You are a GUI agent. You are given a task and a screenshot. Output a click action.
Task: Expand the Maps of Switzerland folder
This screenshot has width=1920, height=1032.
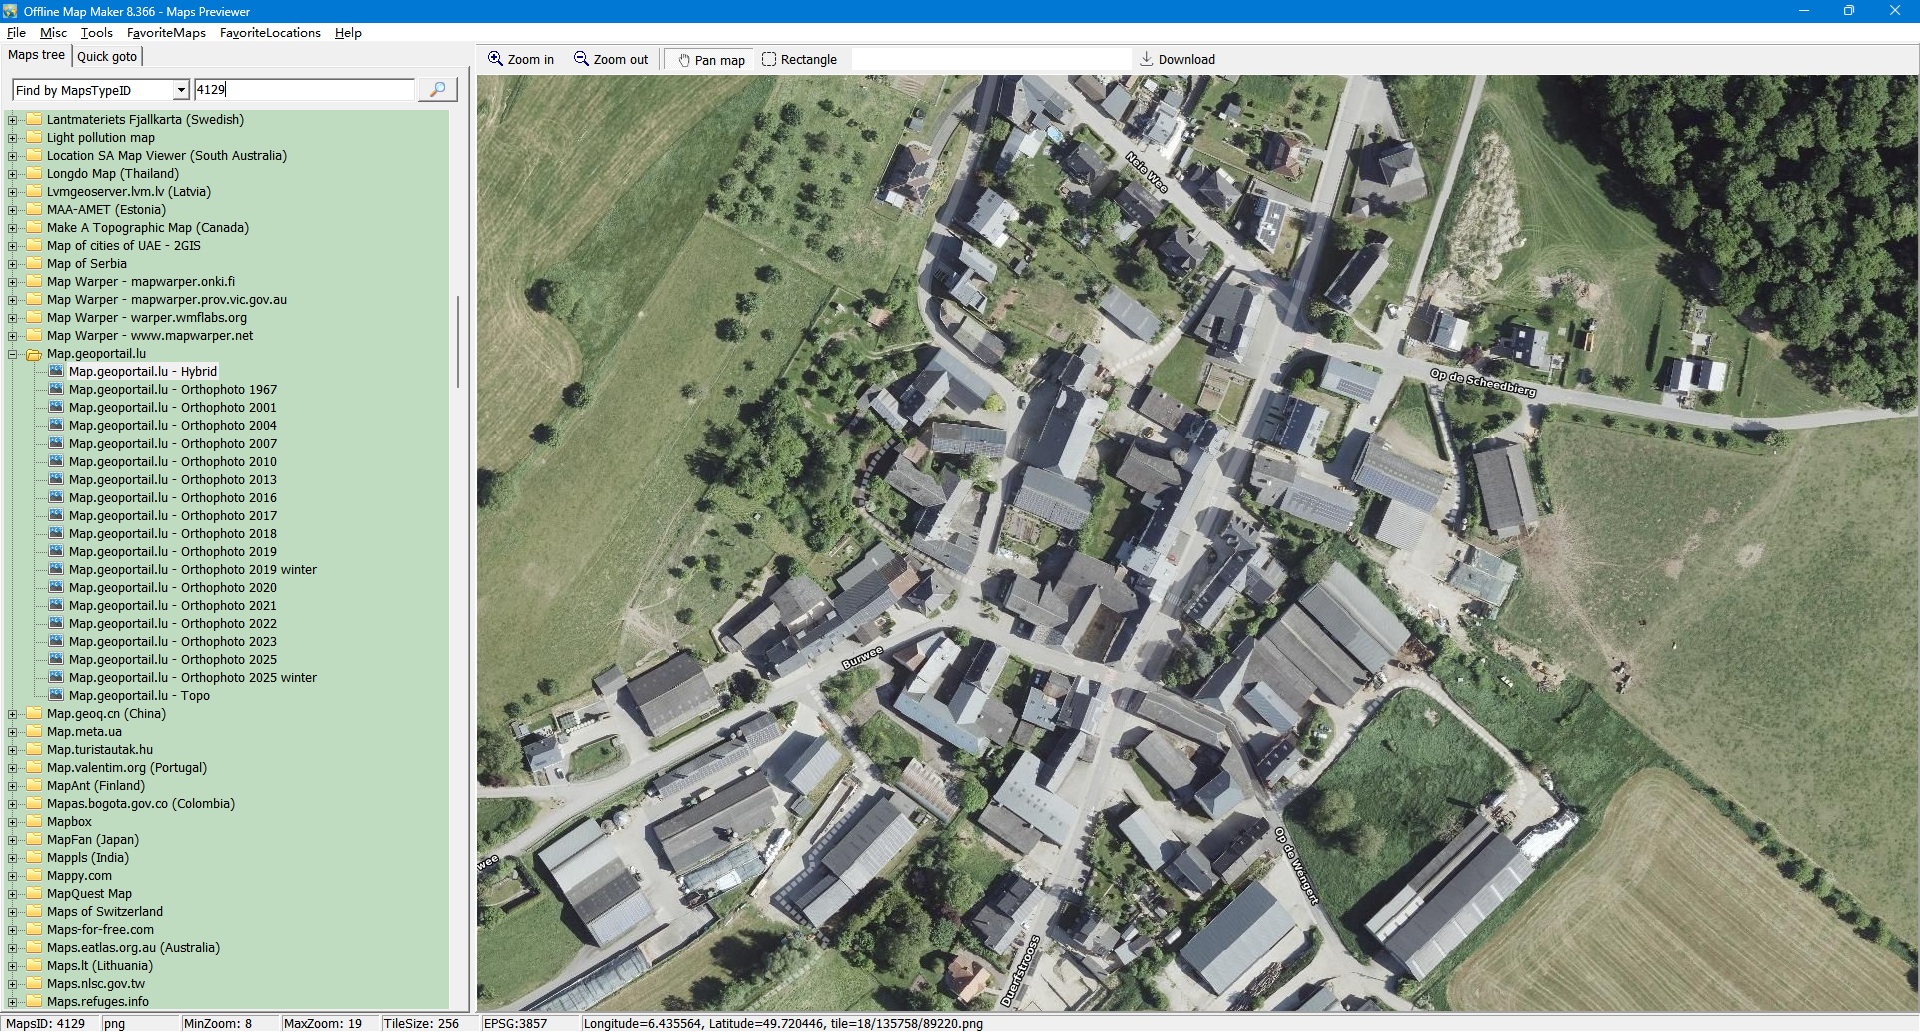(13, 912)
